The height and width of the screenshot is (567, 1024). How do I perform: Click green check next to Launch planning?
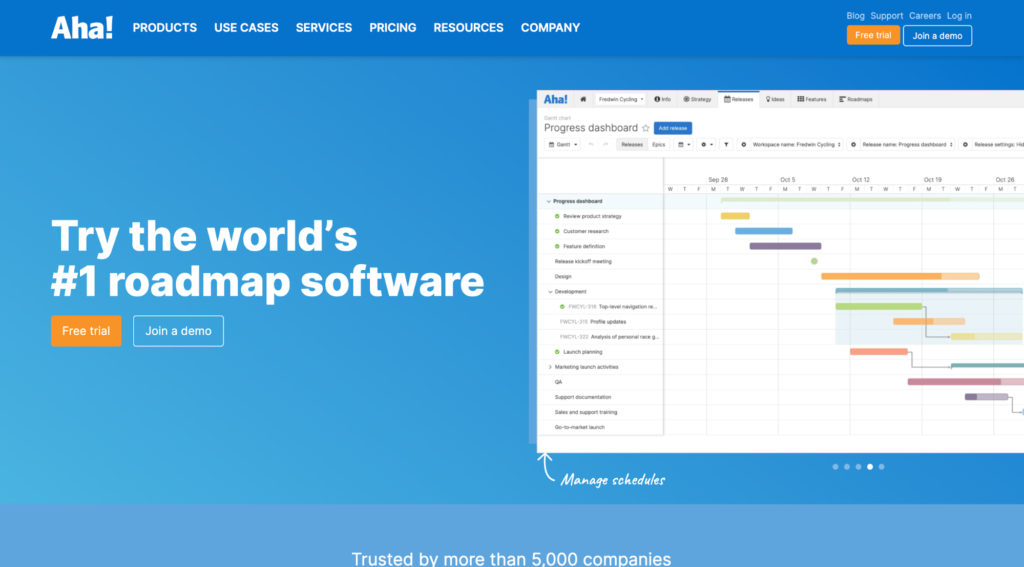[557, 352]
